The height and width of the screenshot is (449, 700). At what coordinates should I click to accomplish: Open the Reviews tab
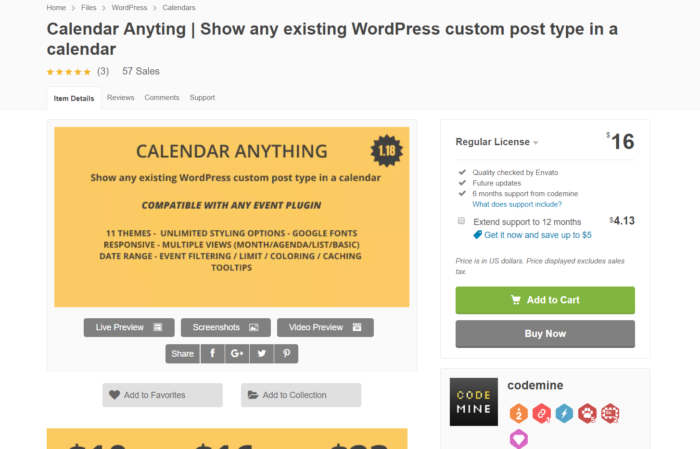click(121, 97)
